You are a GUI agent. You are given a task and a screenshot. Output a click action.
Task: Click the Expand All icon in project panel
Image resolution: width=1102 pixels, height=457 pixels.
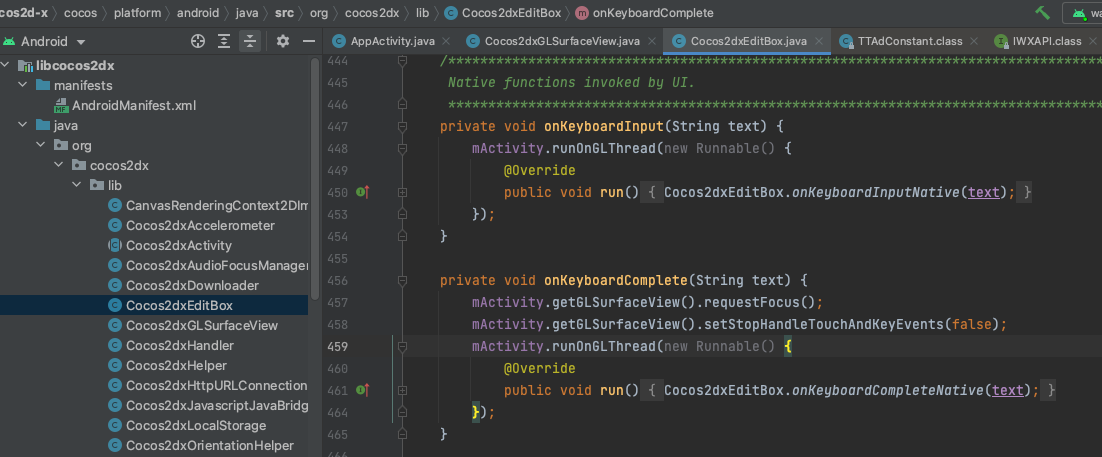coord(223,41)
